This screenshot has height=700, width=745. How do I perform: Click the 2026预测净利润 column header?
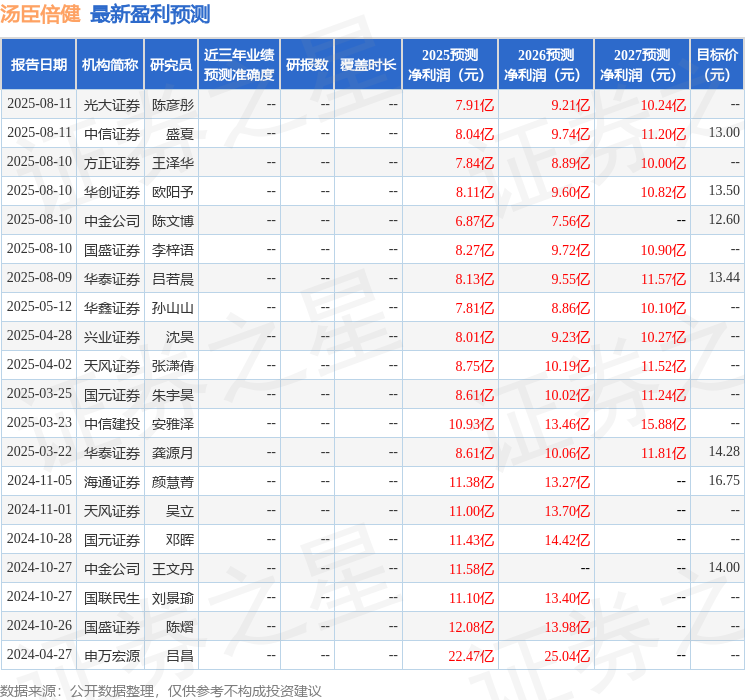click(x=546, y=65)
